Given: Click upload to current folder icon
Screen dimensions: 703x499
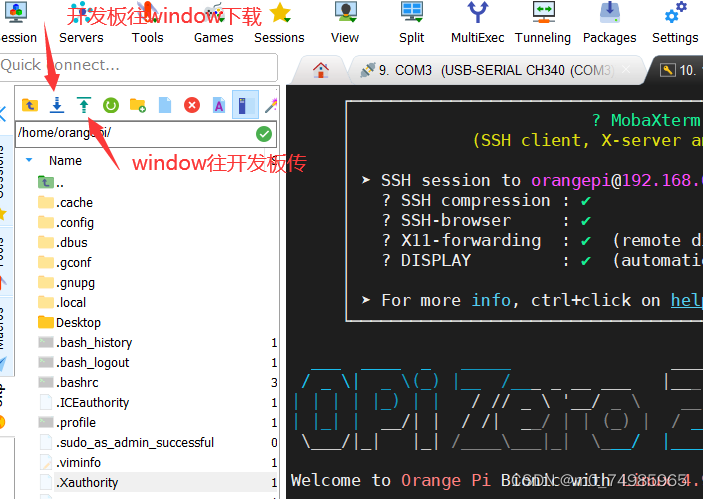Looking at the screenshot, I should click(84, 105).
